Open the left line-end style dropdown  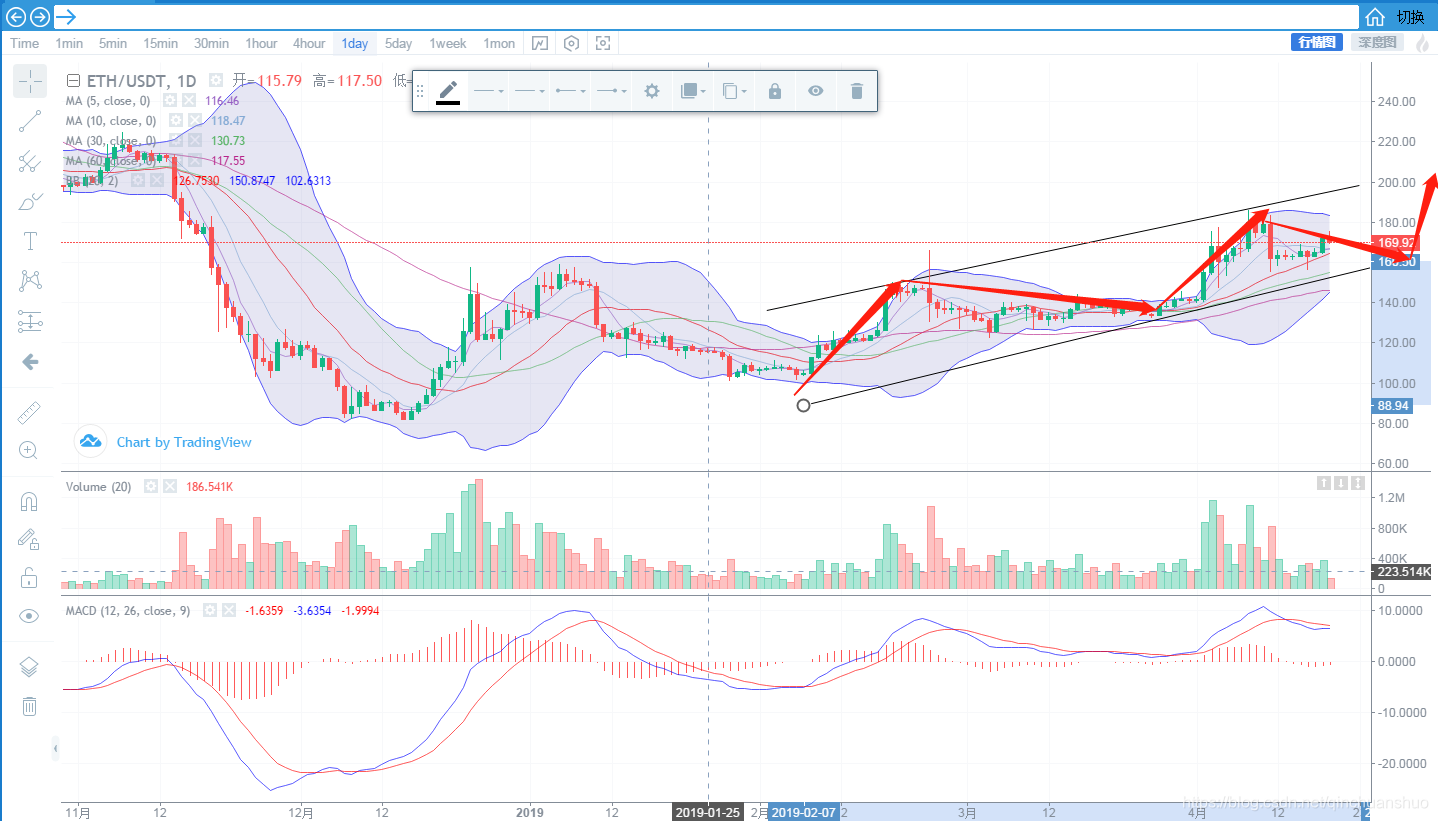click(571, 91)
